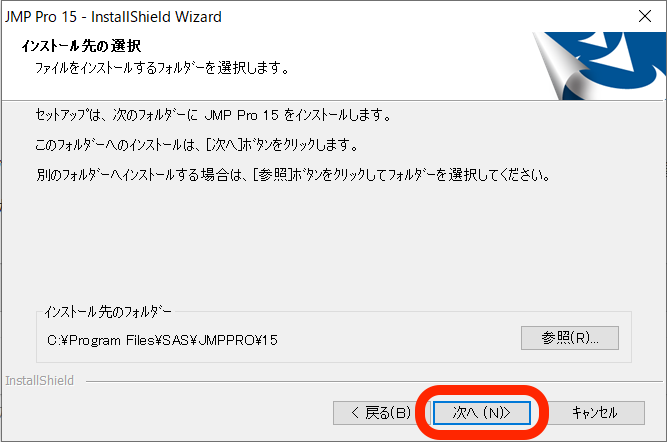Viewport: 667px width, 442px height.
Task: Go back with the < 戻る(B) button
Action: (381, 413)
